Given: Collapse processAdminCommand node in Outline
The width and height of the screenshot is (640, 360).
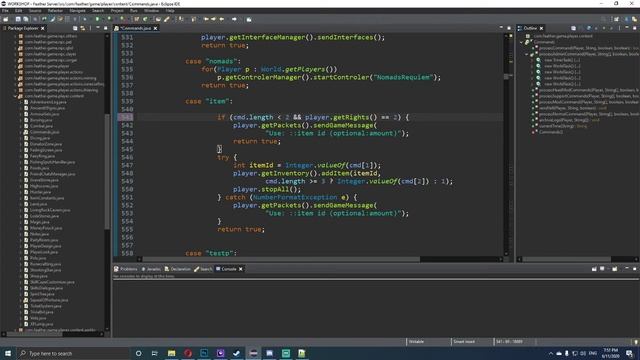Looking at the screenshot, I should (x=527, y=54).
